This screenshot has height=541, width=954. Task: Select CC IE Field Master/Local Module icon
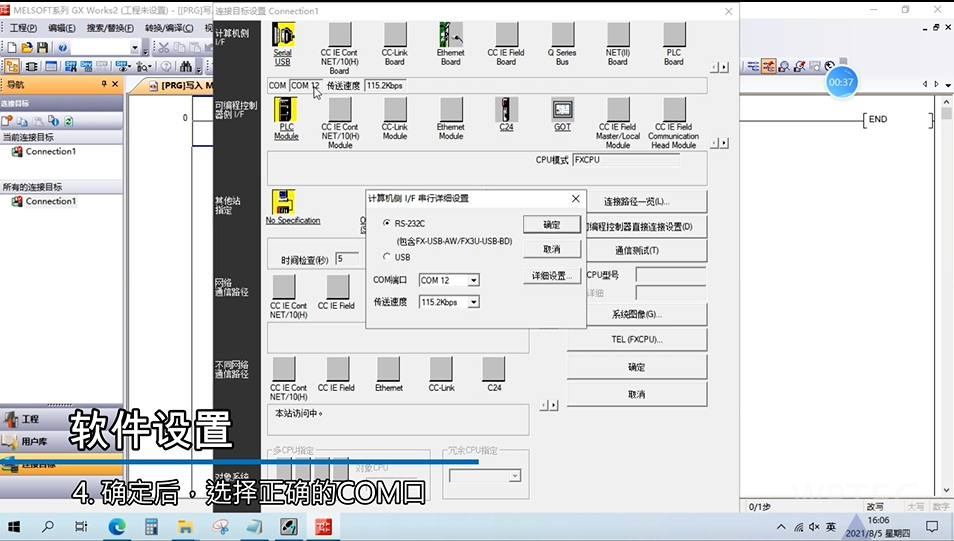pos(618,110)
